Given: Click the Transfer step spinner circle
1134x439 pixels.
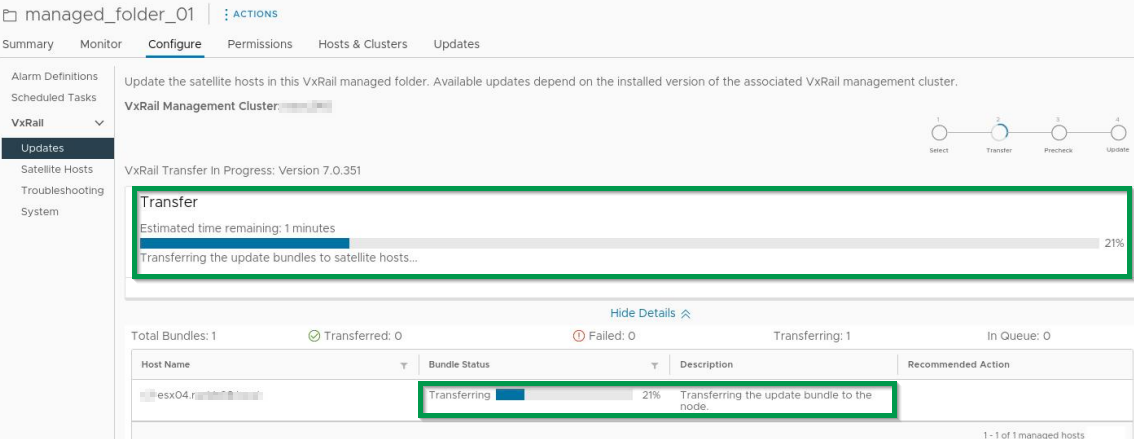Looking at the screenshot, I should click(x=999, y=132).
